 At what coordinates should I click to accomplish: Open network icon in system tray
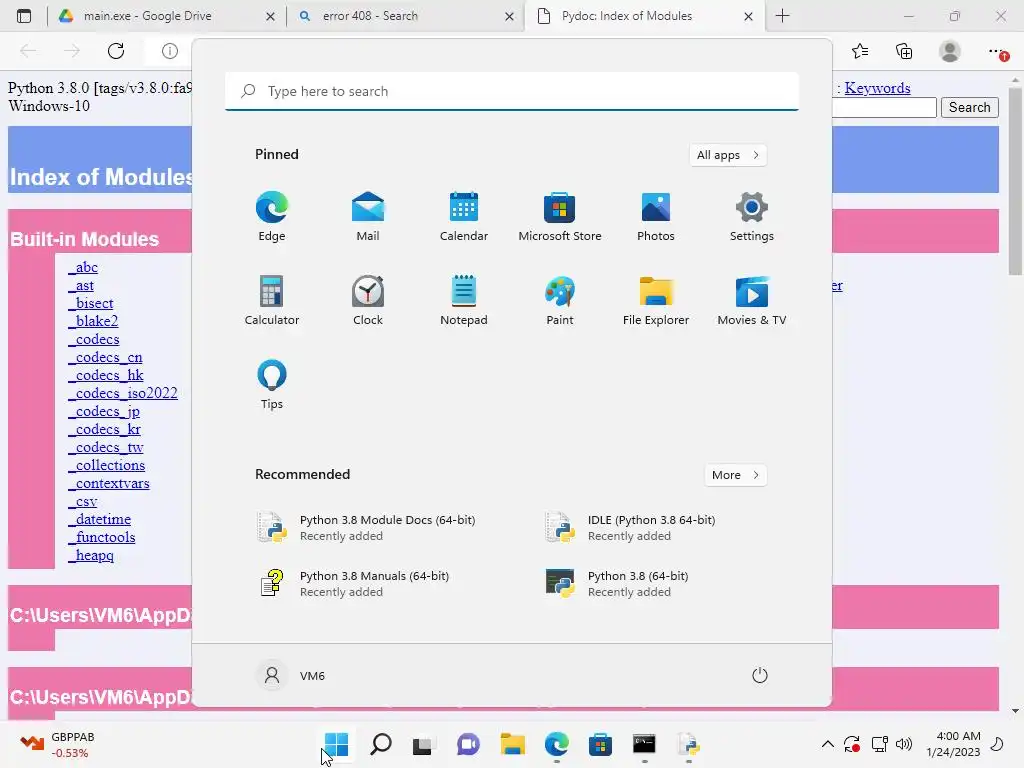tap(880, 744)
